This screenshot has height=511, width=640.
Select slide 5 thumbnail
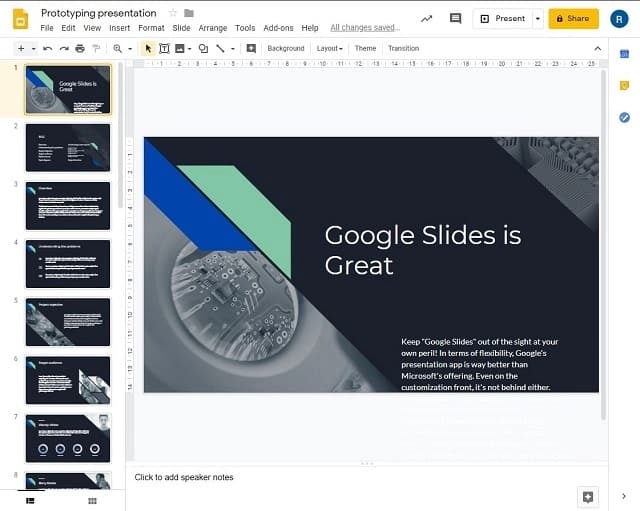coord(68,322)
